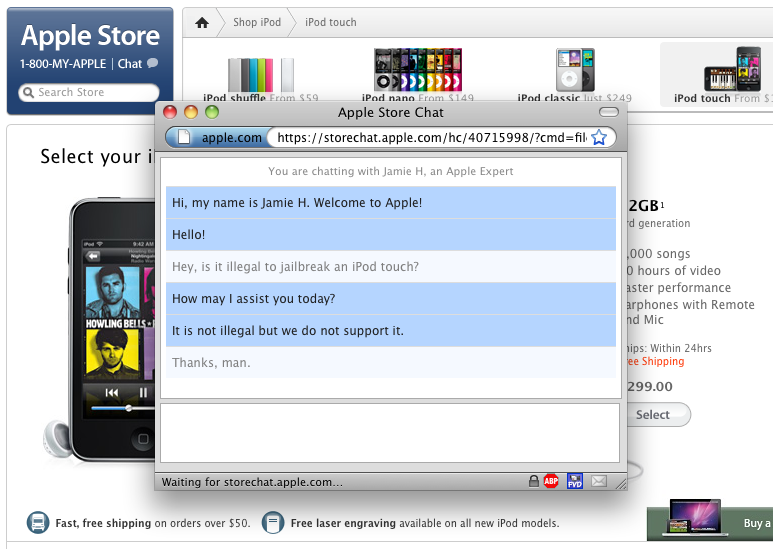Click the pause control on iPod image
The image size is (773, 549).
pos(143,393)
